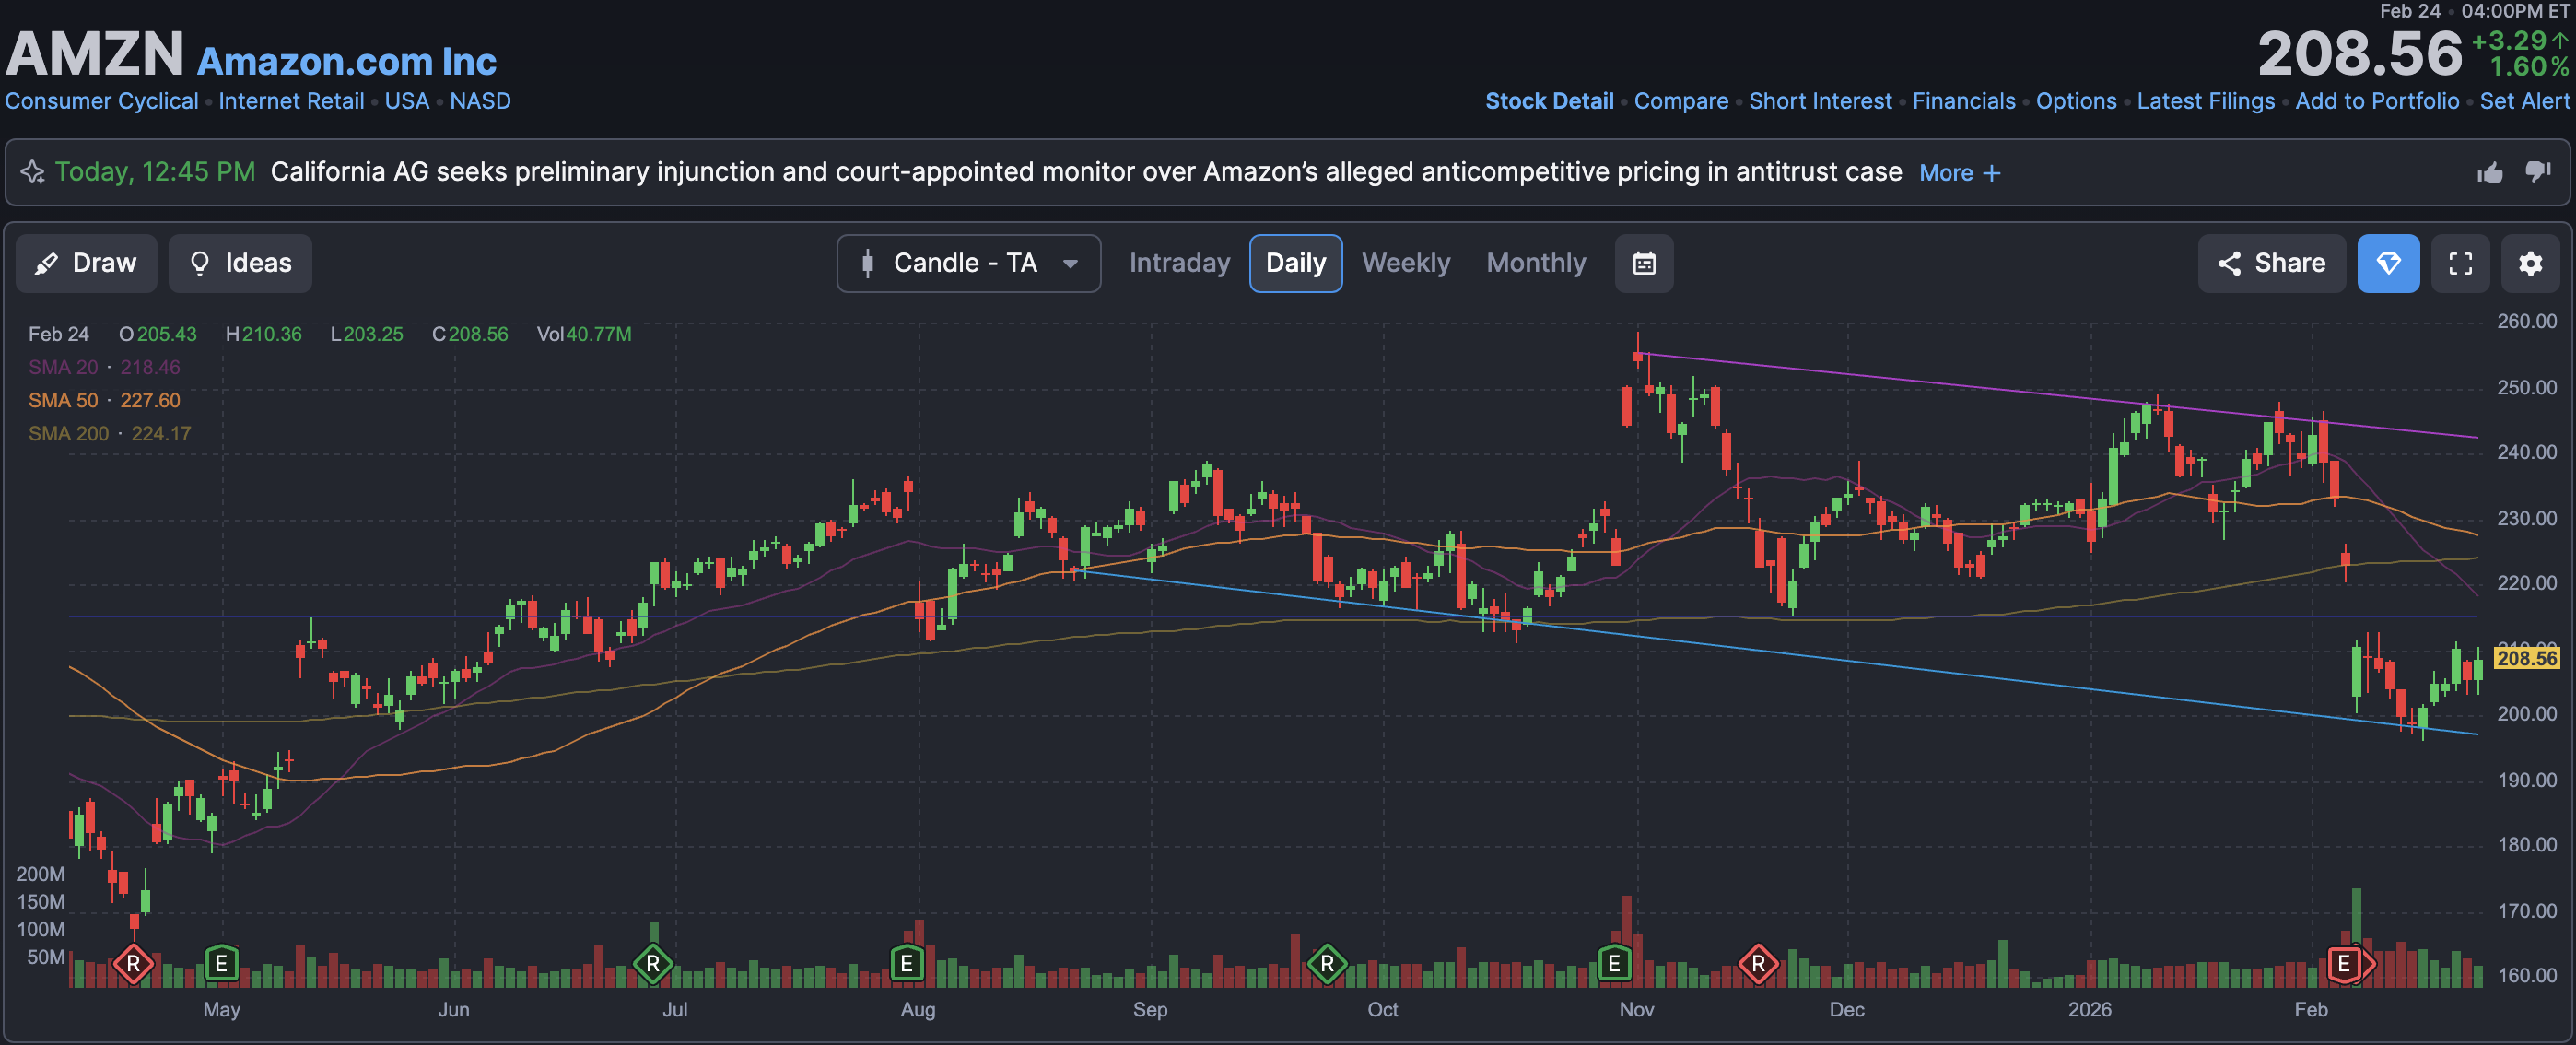Click the thumbs down icon on news
The image size is (2576, 1045).
[2537, 172]
